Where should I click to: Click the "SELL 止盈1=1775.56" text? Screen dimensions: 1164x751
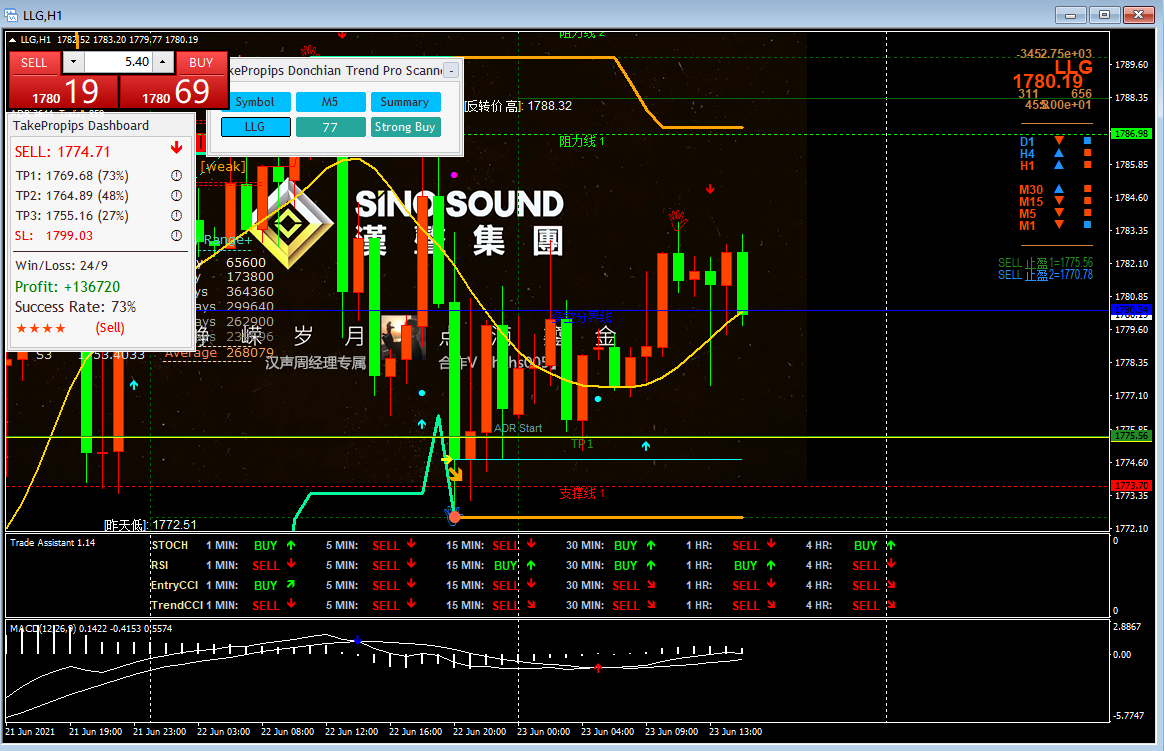[1045, 263]
